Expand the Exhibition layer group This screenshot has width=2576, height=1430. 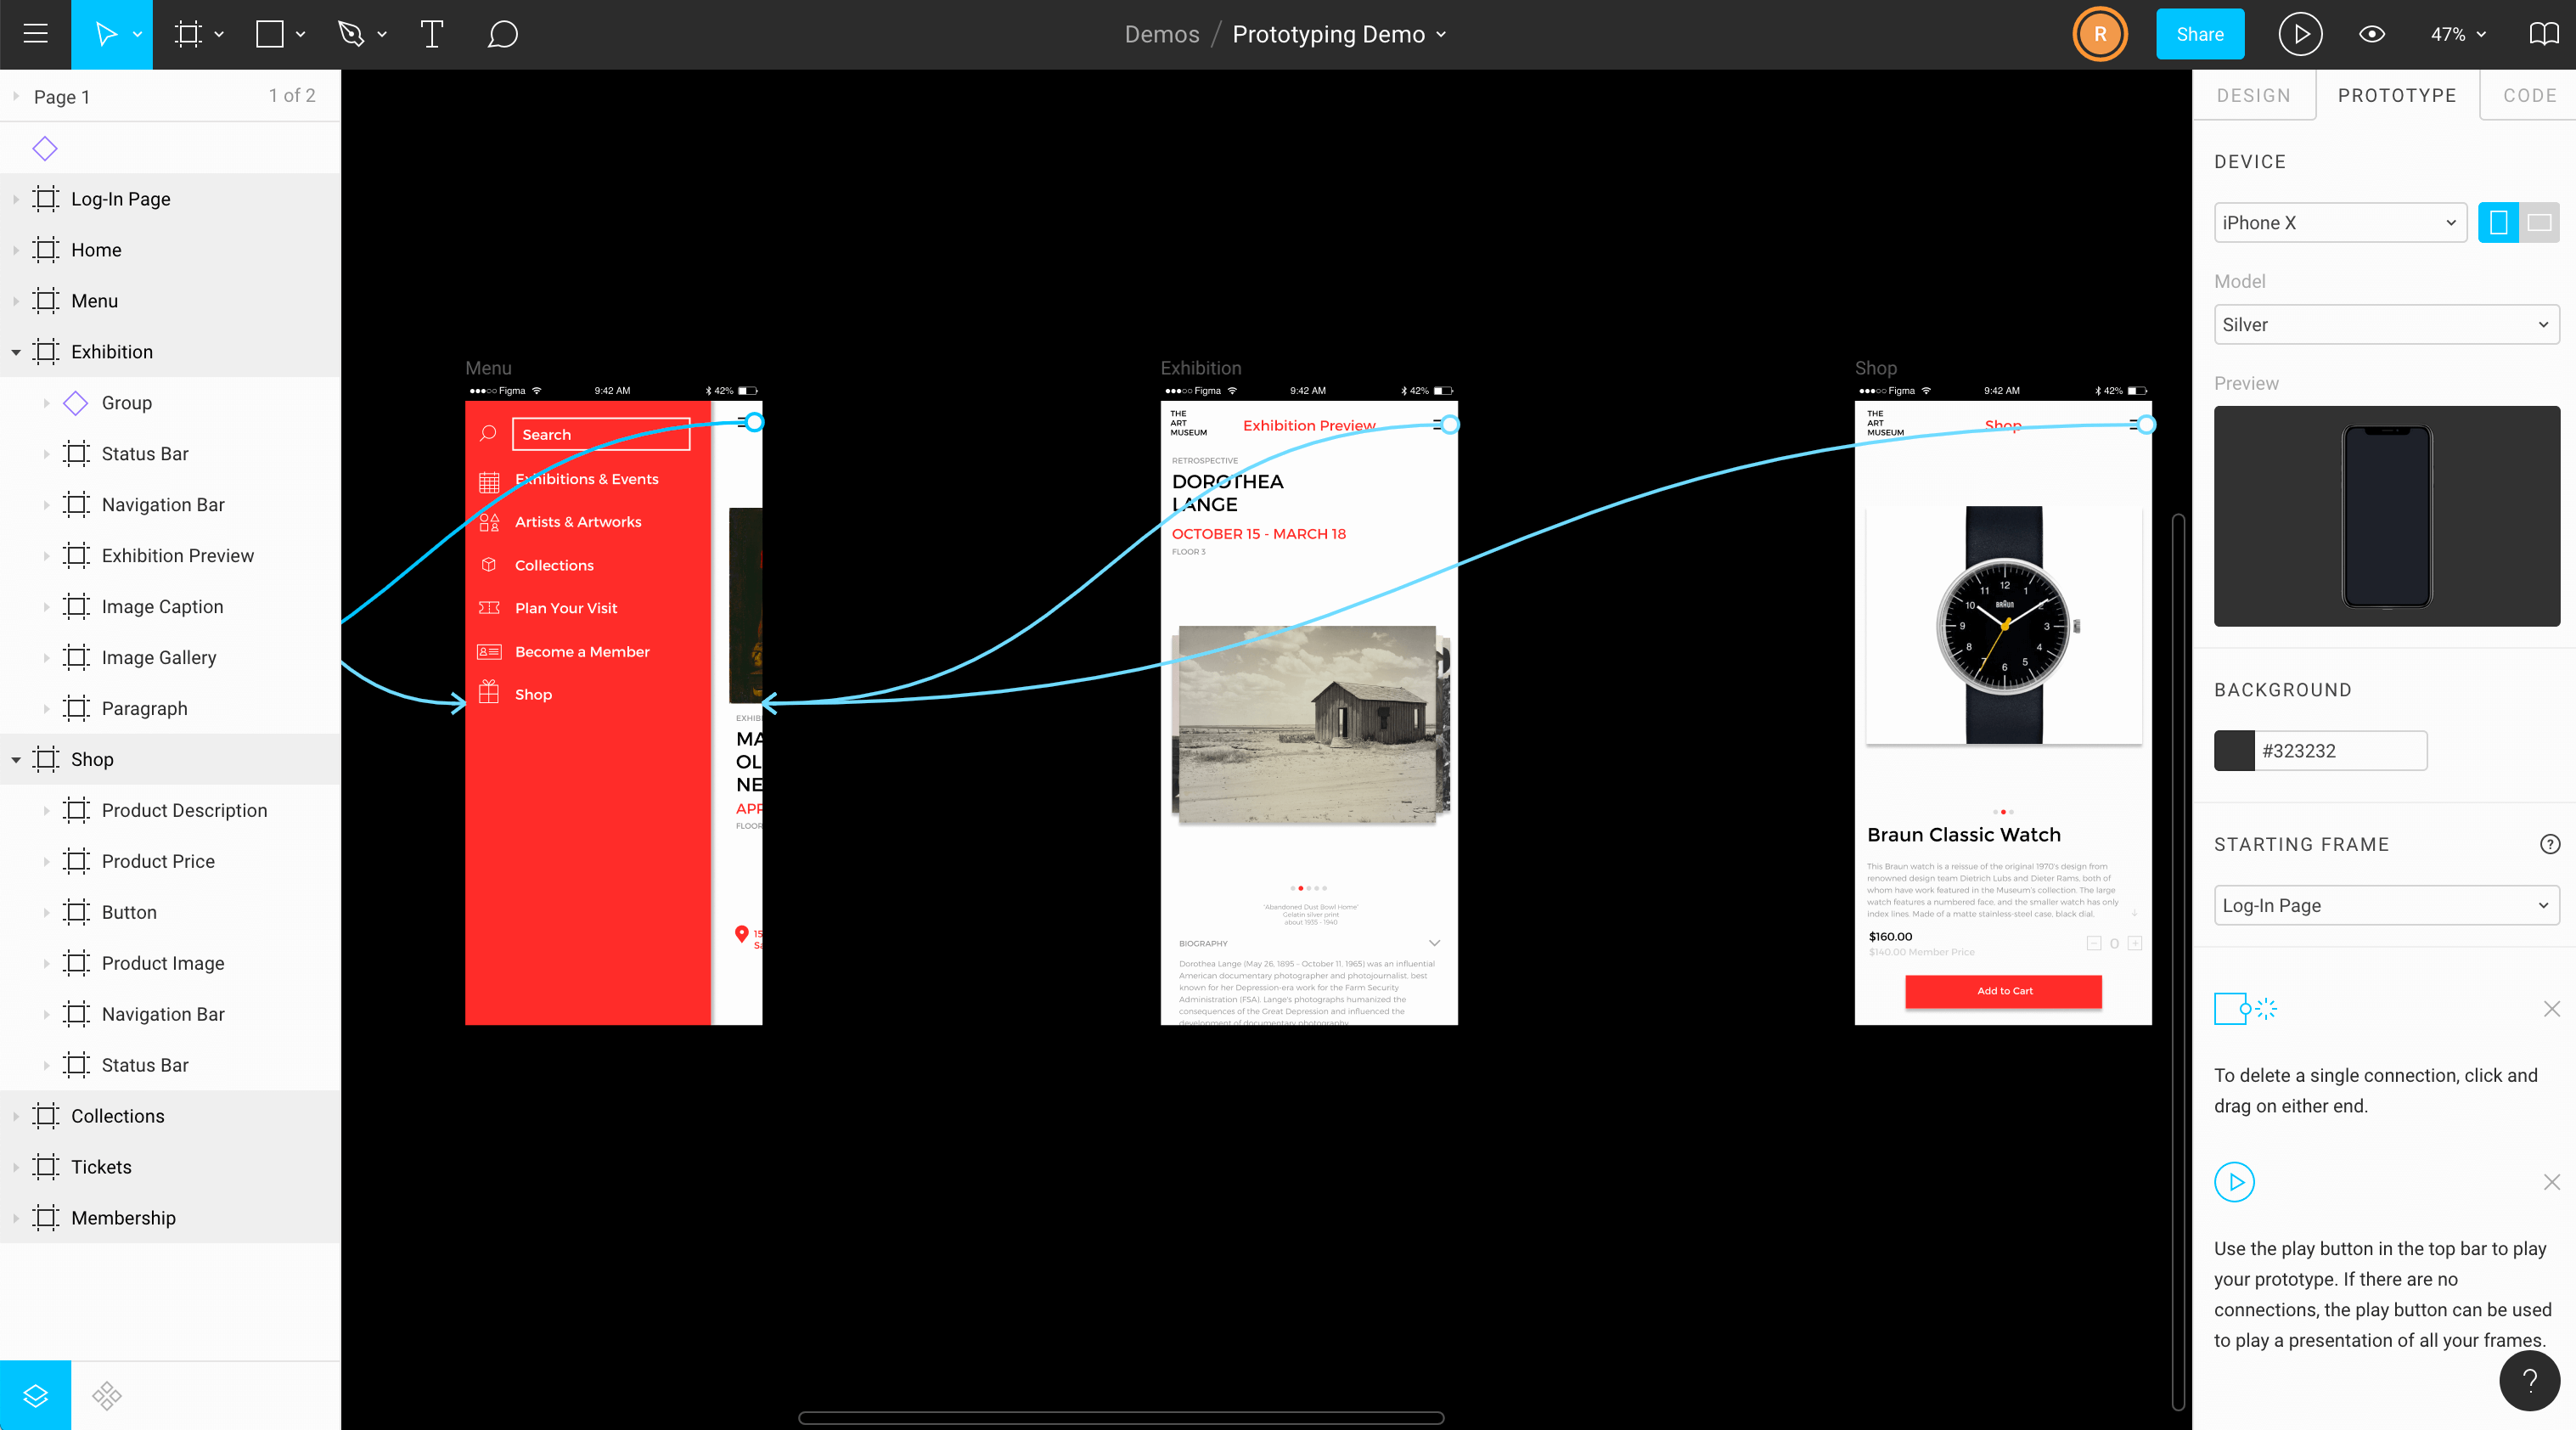14,352
